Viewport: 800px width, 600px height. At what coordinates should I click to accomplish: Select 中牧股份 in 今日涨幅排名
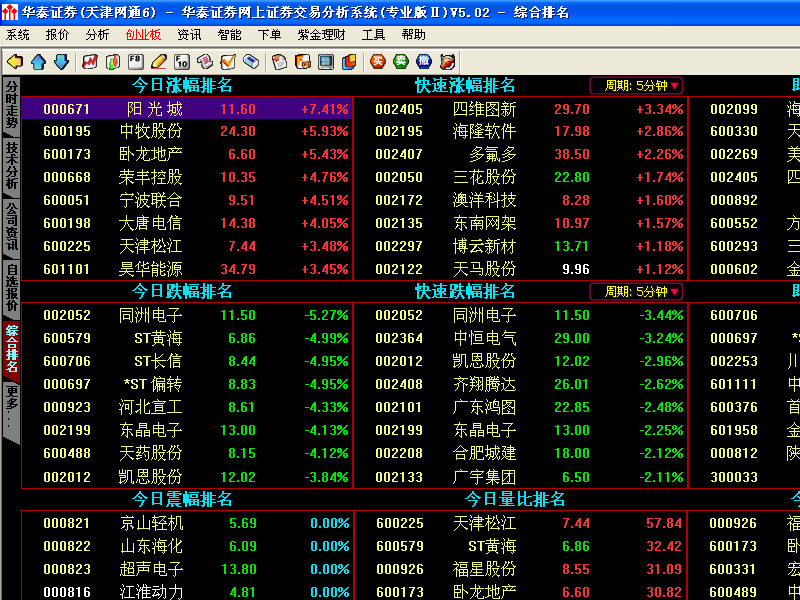pyautogui.click(x=187, y=132)
